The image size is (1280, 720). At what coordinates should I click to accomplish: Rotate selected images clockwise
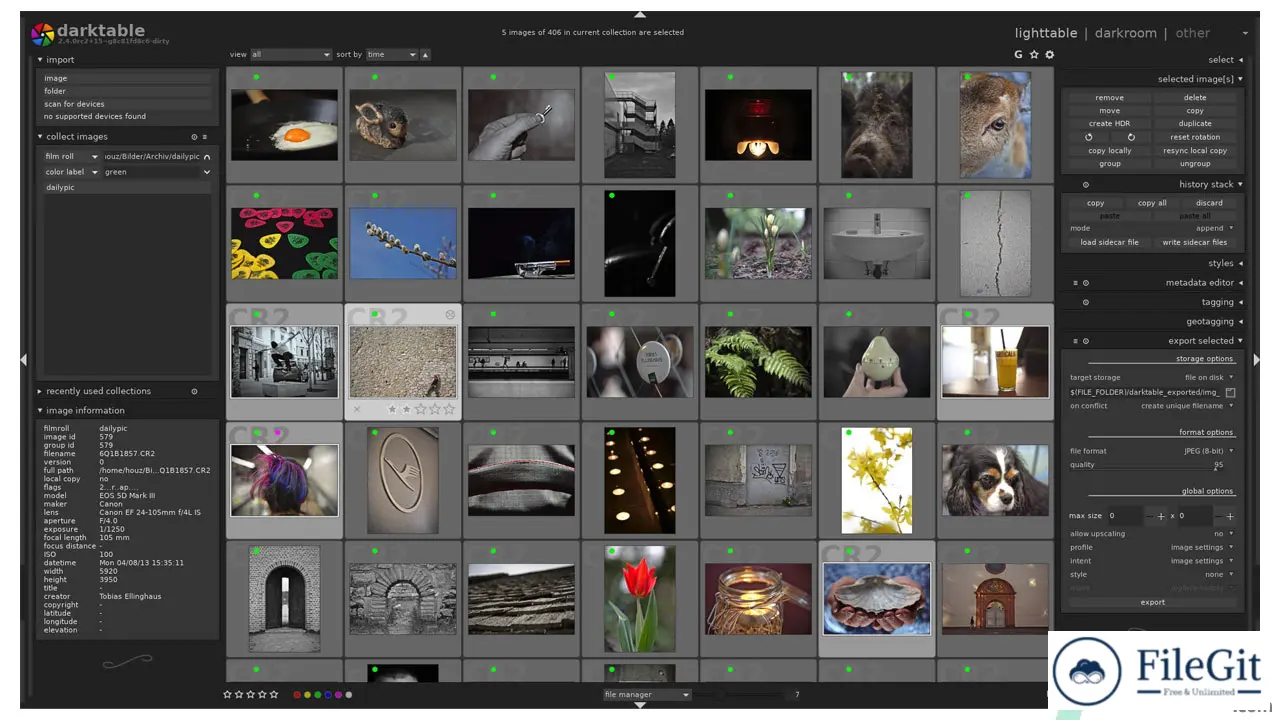[1131, 137]
